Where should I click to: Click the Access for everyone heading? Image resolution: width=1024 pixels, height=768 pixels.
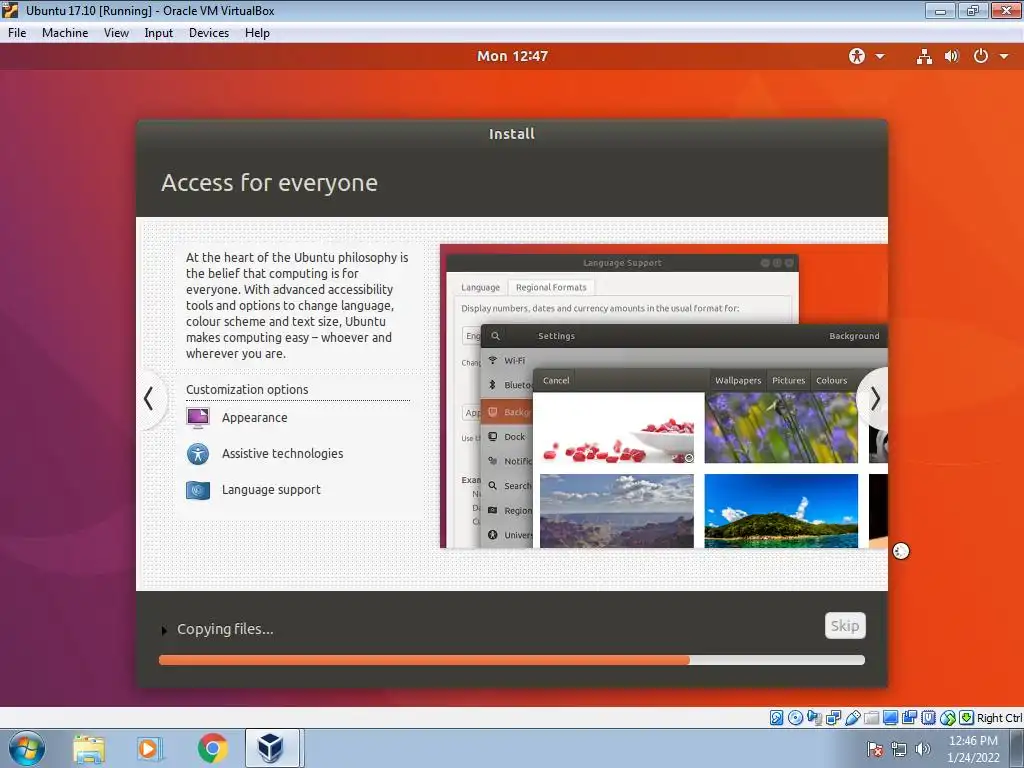[269, 183]
